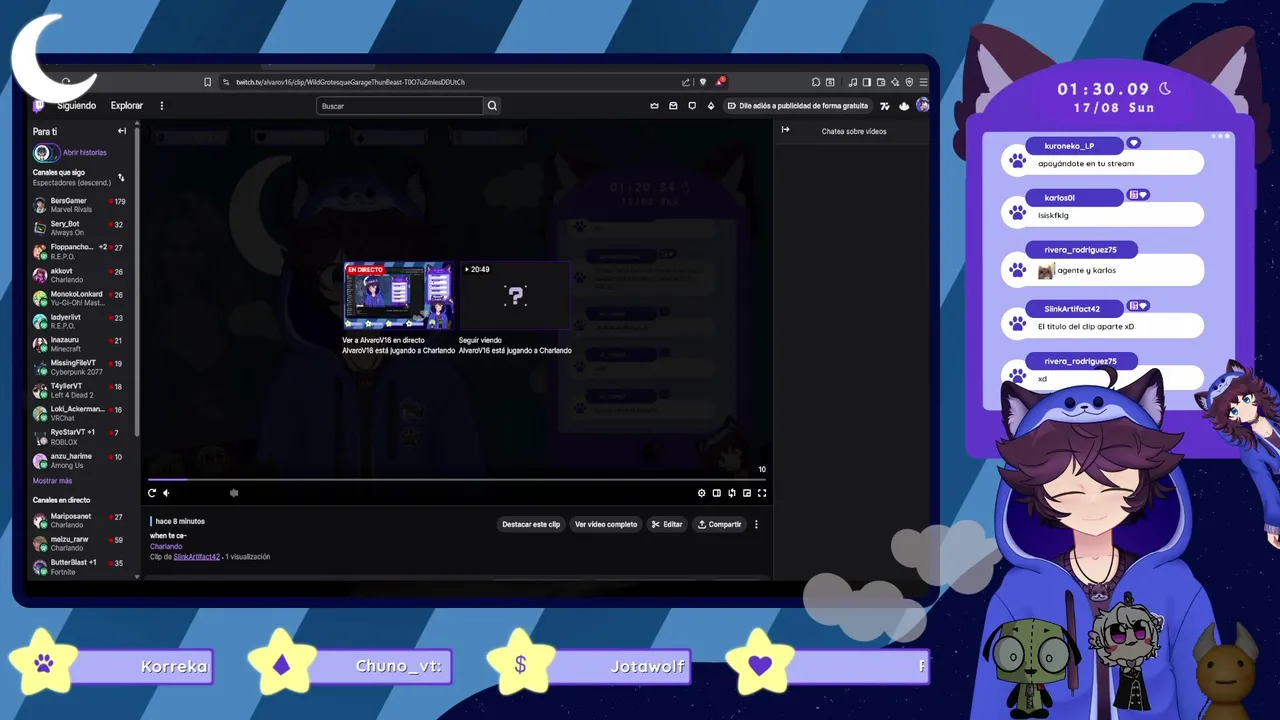Viewport: 1280px width, 720px height.
Task: Expand the chat panel arrow
Action: 785,130
